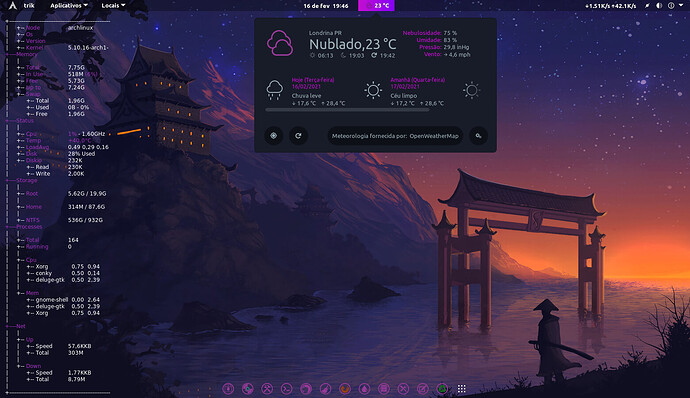The image size is (690, 398).
Task: Click the Conky Down Total 8,79M row
Action: click(x=56, y=379)
